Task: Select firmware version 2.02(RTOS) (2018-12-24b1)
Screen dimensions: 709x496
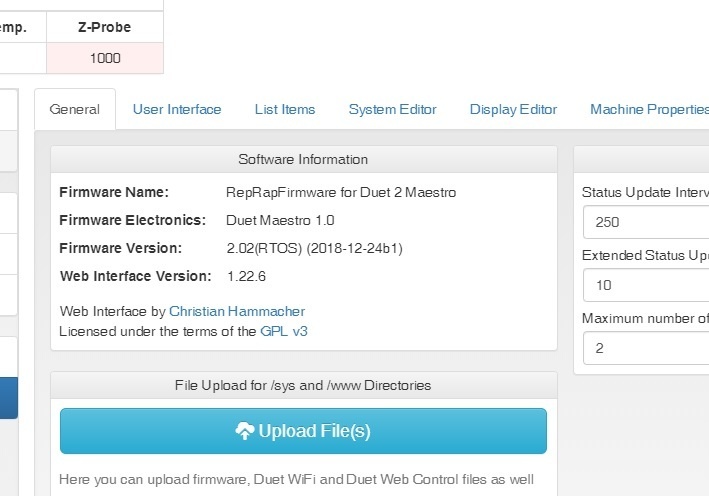Action: click(x=314, y=249)
